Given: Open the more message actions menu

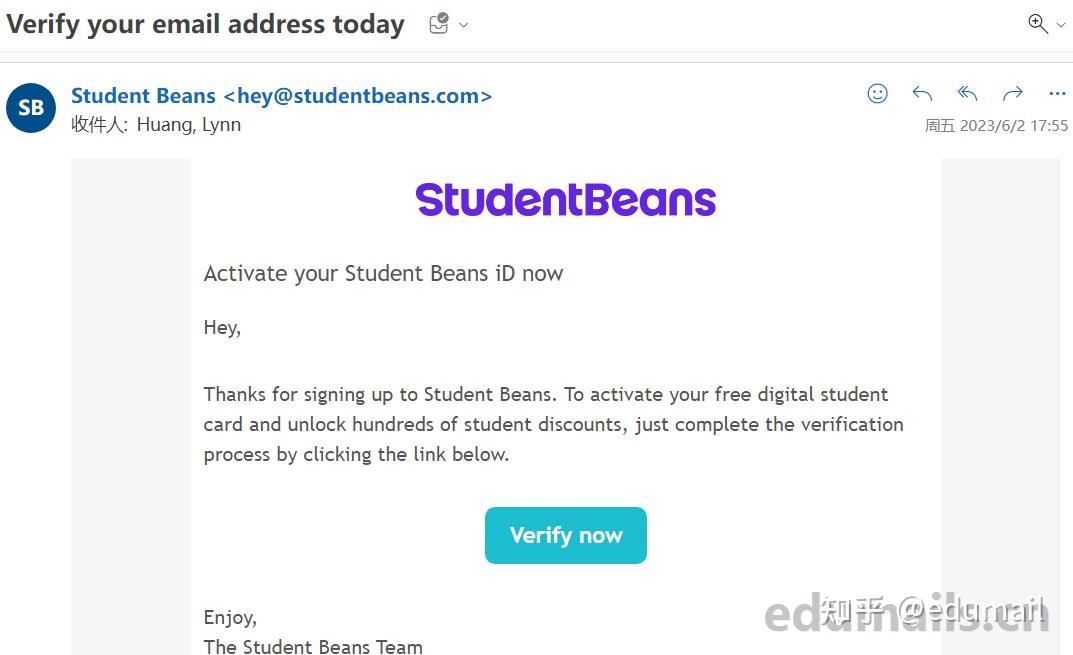Looking at the screenshot, I should (1057, 93).
